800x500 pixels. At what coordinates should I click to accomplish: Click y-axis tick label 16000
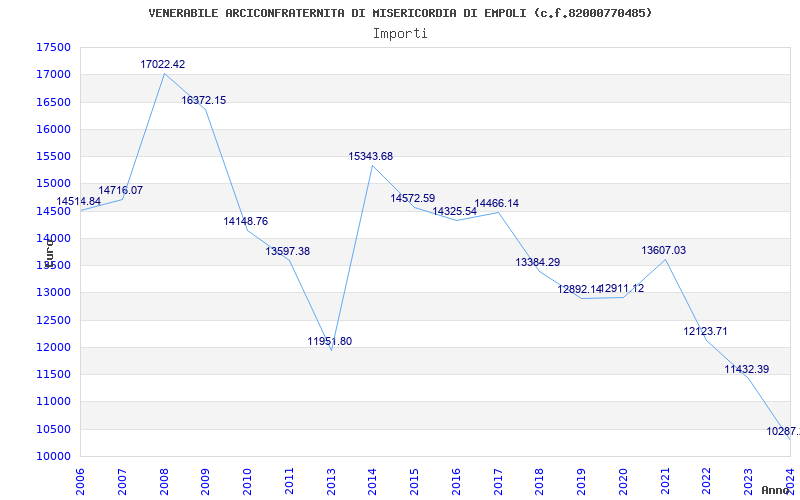(x=53, y=129)
